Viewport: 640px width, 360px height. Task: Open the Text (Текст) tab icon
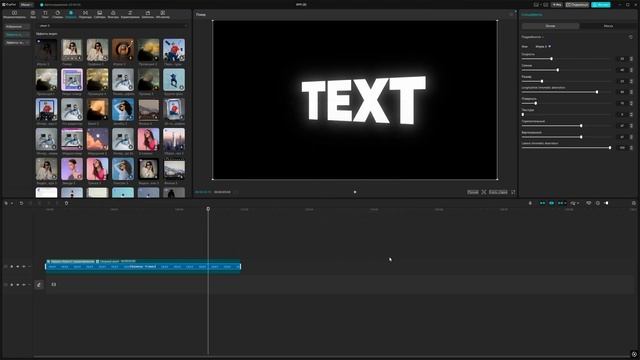point(45,13)
